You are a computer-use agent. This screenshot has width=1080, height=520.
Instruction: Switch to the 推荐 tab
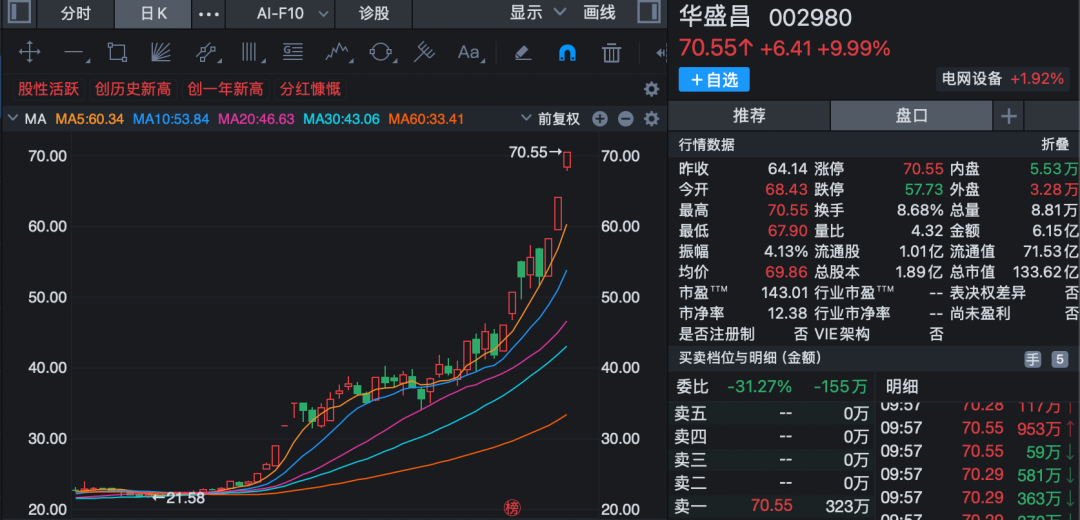749,116
